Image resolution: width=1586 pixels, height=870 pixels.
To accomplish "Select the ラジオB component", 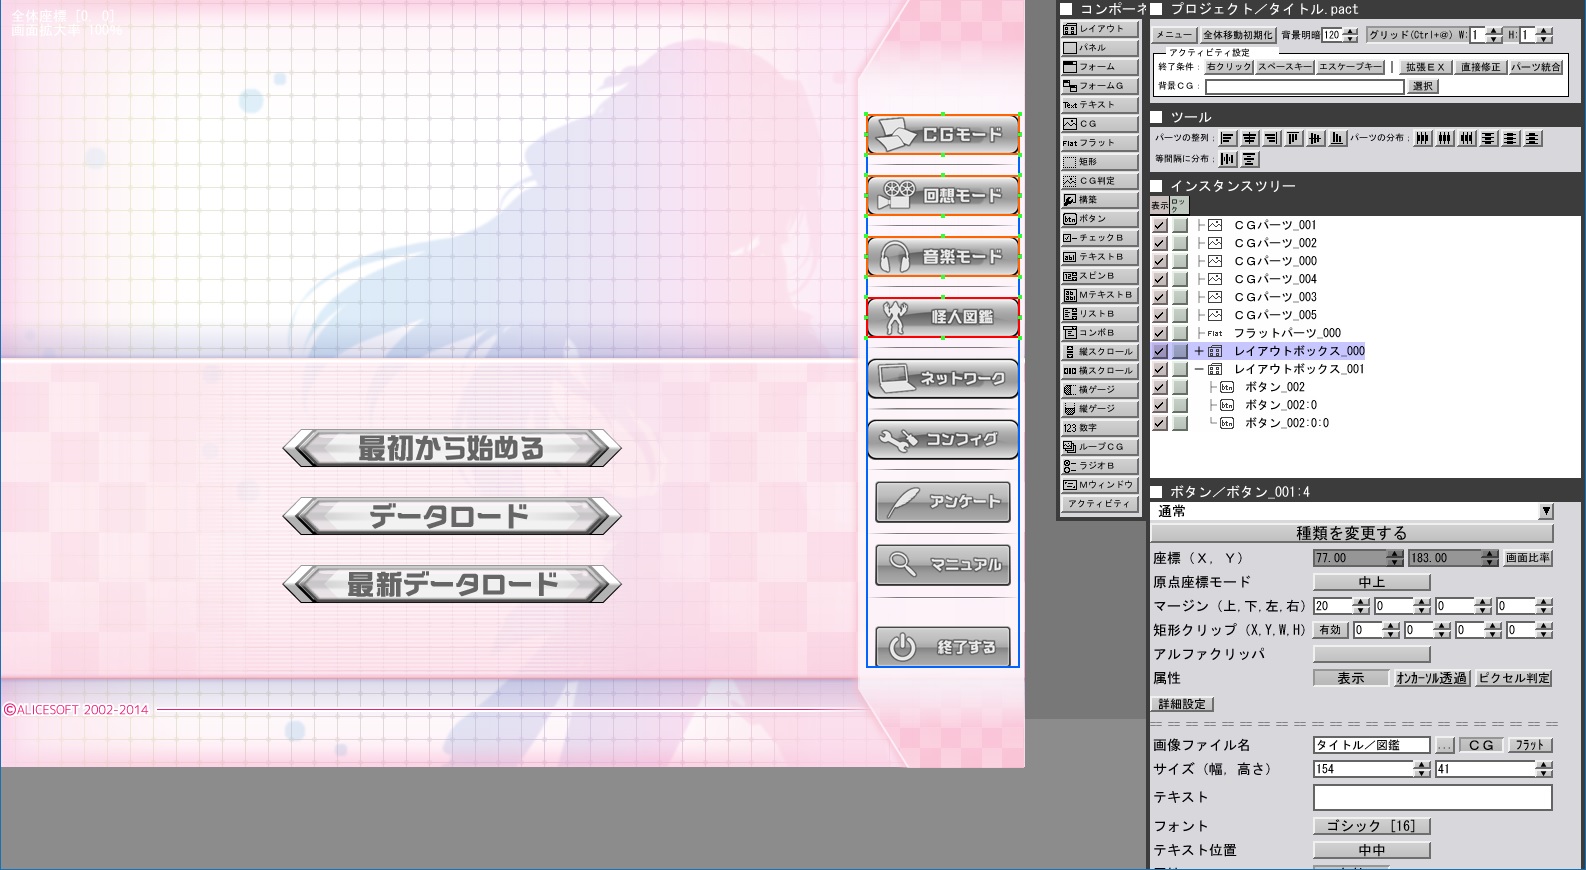I will [x=1100, y=466].
